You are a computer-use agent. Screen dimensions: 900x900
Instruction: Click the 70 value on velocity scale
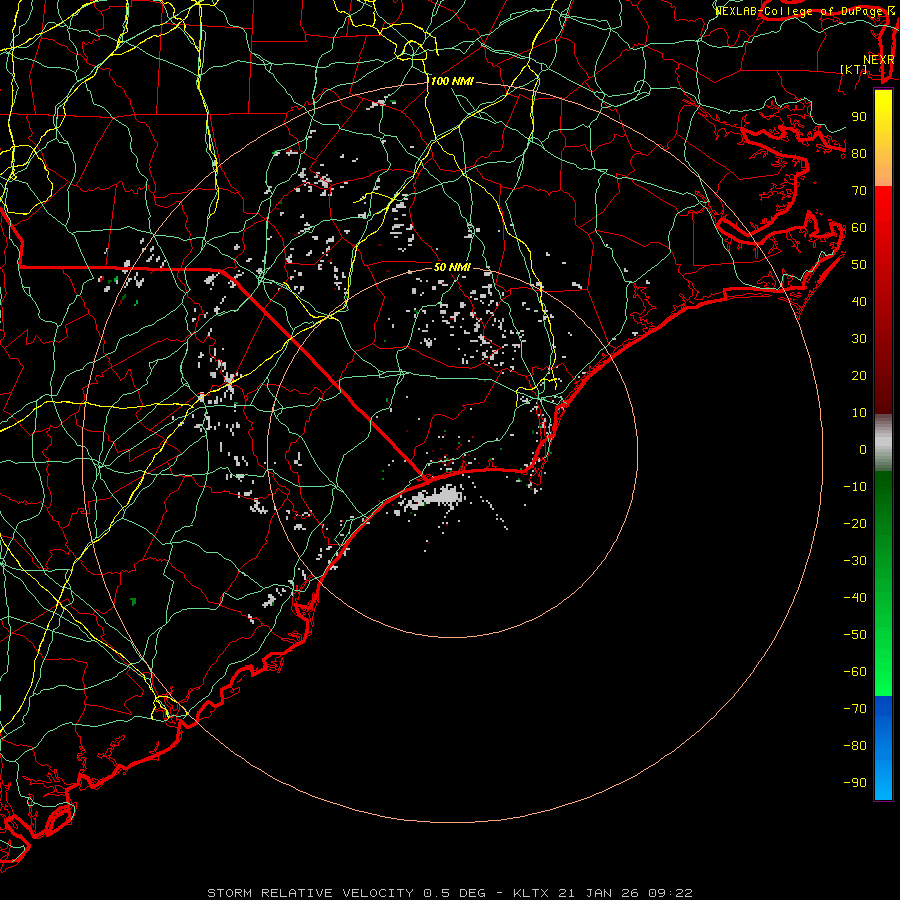859,191
